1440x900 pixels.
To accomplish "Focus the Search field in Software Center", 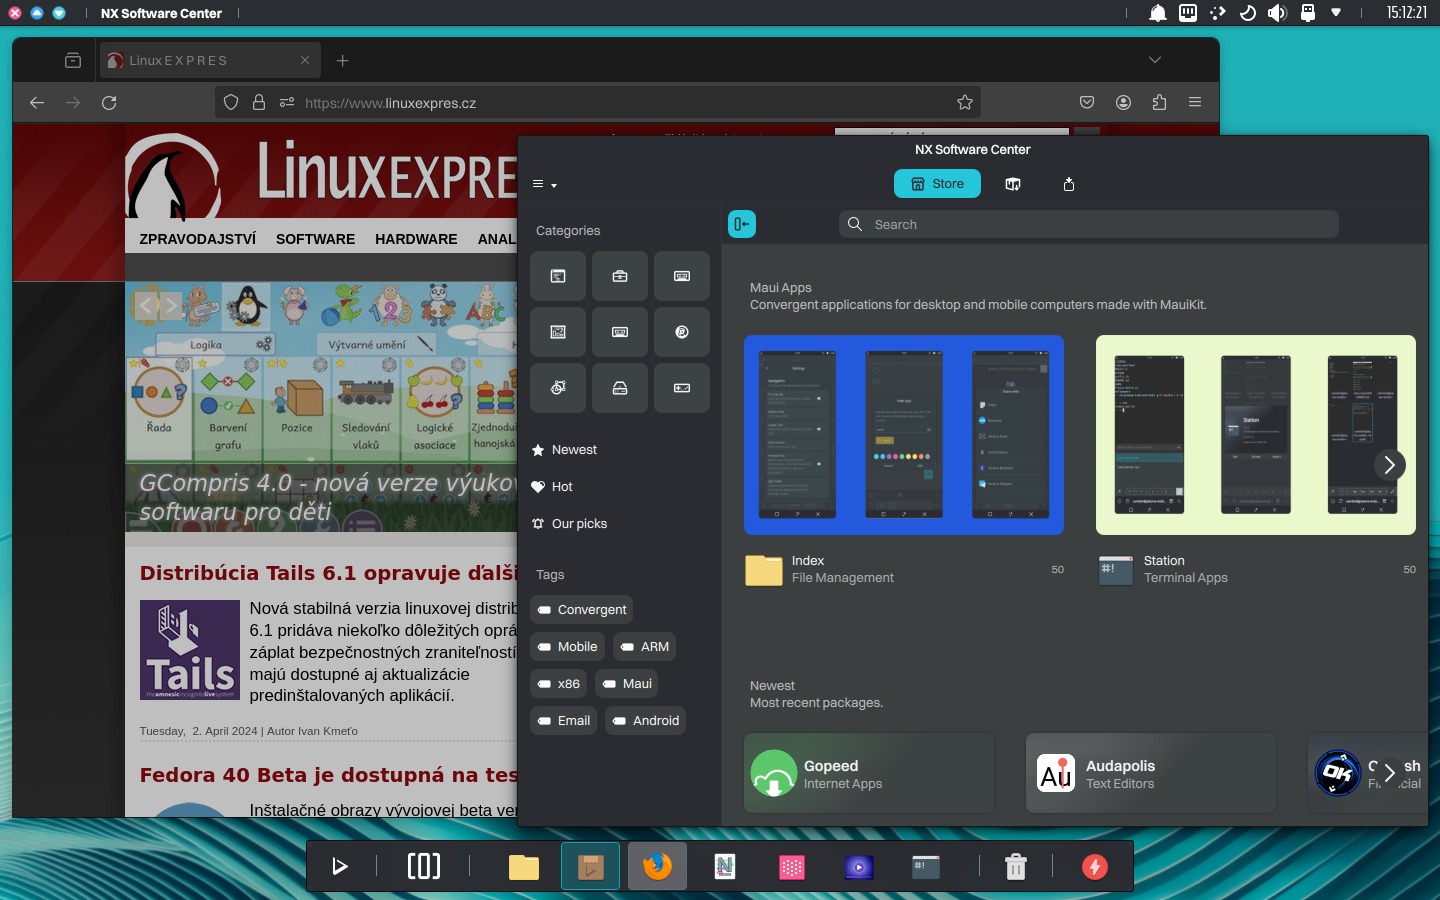I will click(x=1088, y=224).
